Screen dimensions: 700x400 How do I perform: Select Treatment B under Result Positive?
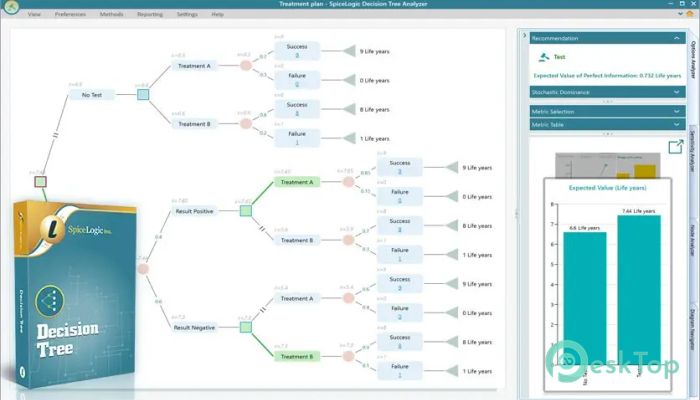(x=297, y=240)
